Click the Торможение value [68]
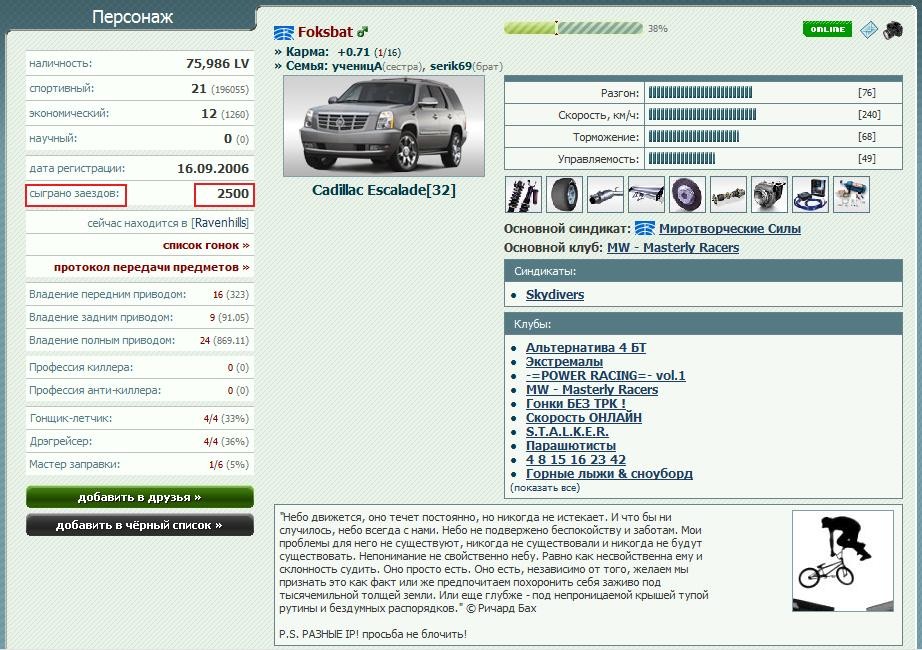This screenshot has width=922, height=650. coord(867,136)
